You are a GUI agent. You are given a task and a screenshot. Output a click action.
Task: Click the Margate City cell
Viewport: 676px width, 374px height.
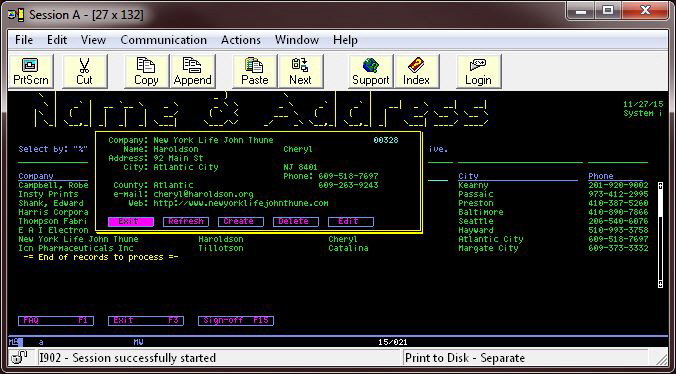click(488, 249)
